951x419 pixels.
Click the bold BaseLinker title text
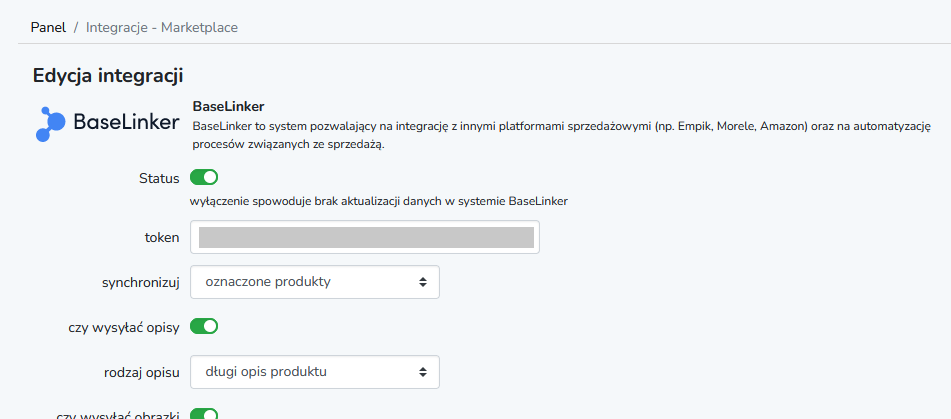(228, 107)
